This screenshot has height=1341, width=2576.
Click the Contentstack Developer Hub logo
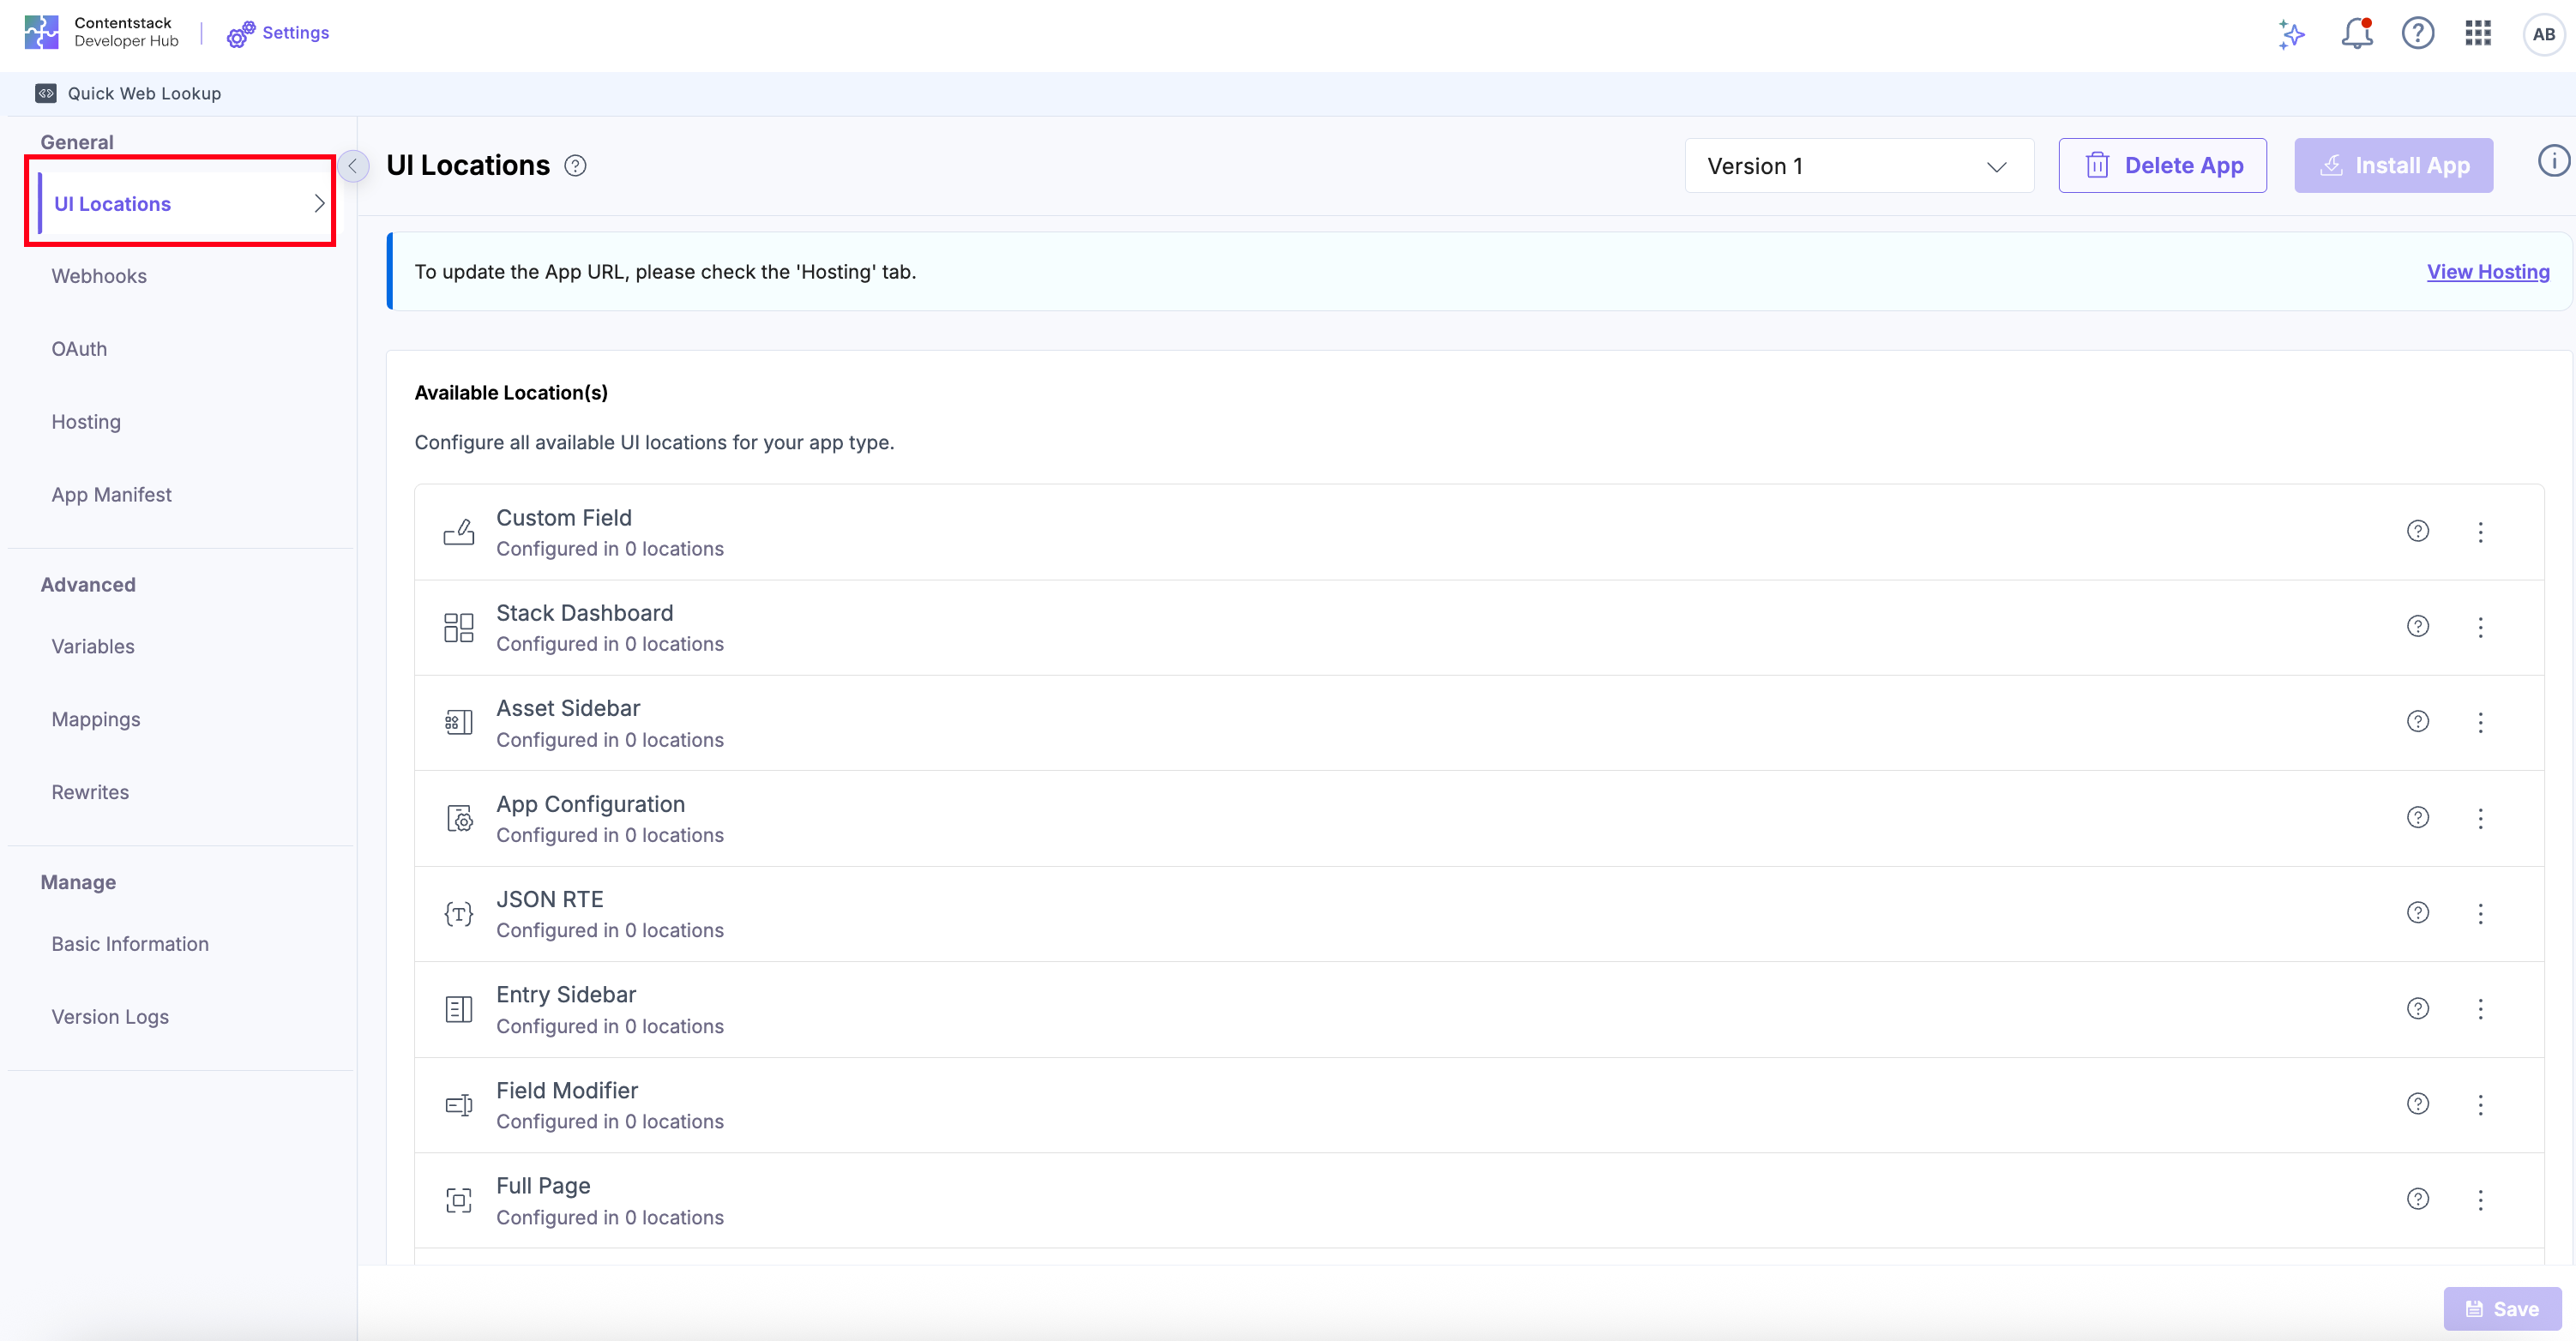pyautogui.click(x=42, y=32)
